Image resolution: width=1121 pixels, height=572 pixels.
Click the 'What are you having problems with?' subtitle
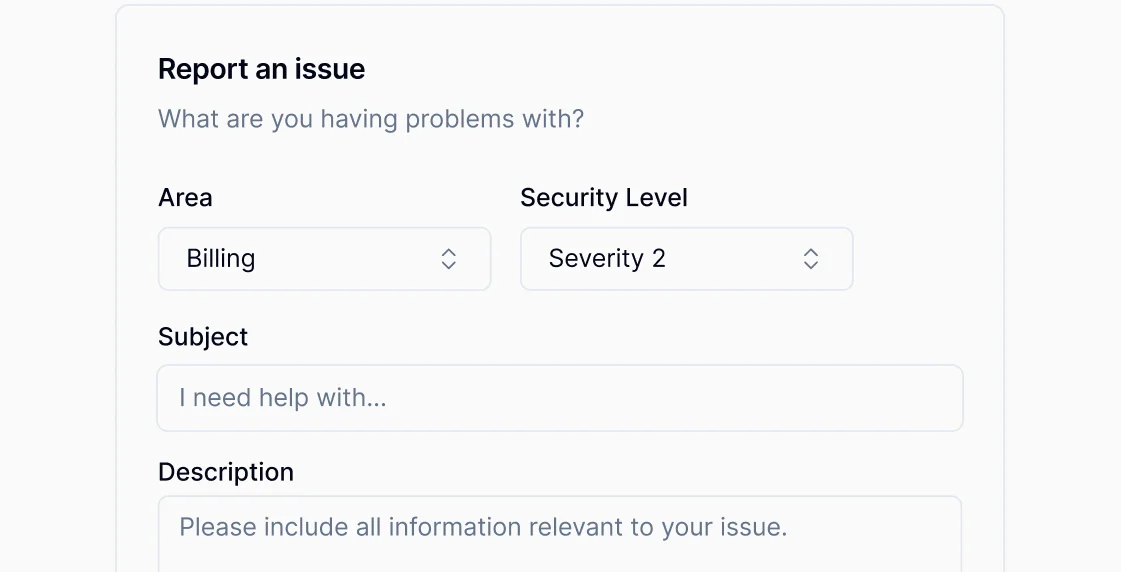coord(371,120)
